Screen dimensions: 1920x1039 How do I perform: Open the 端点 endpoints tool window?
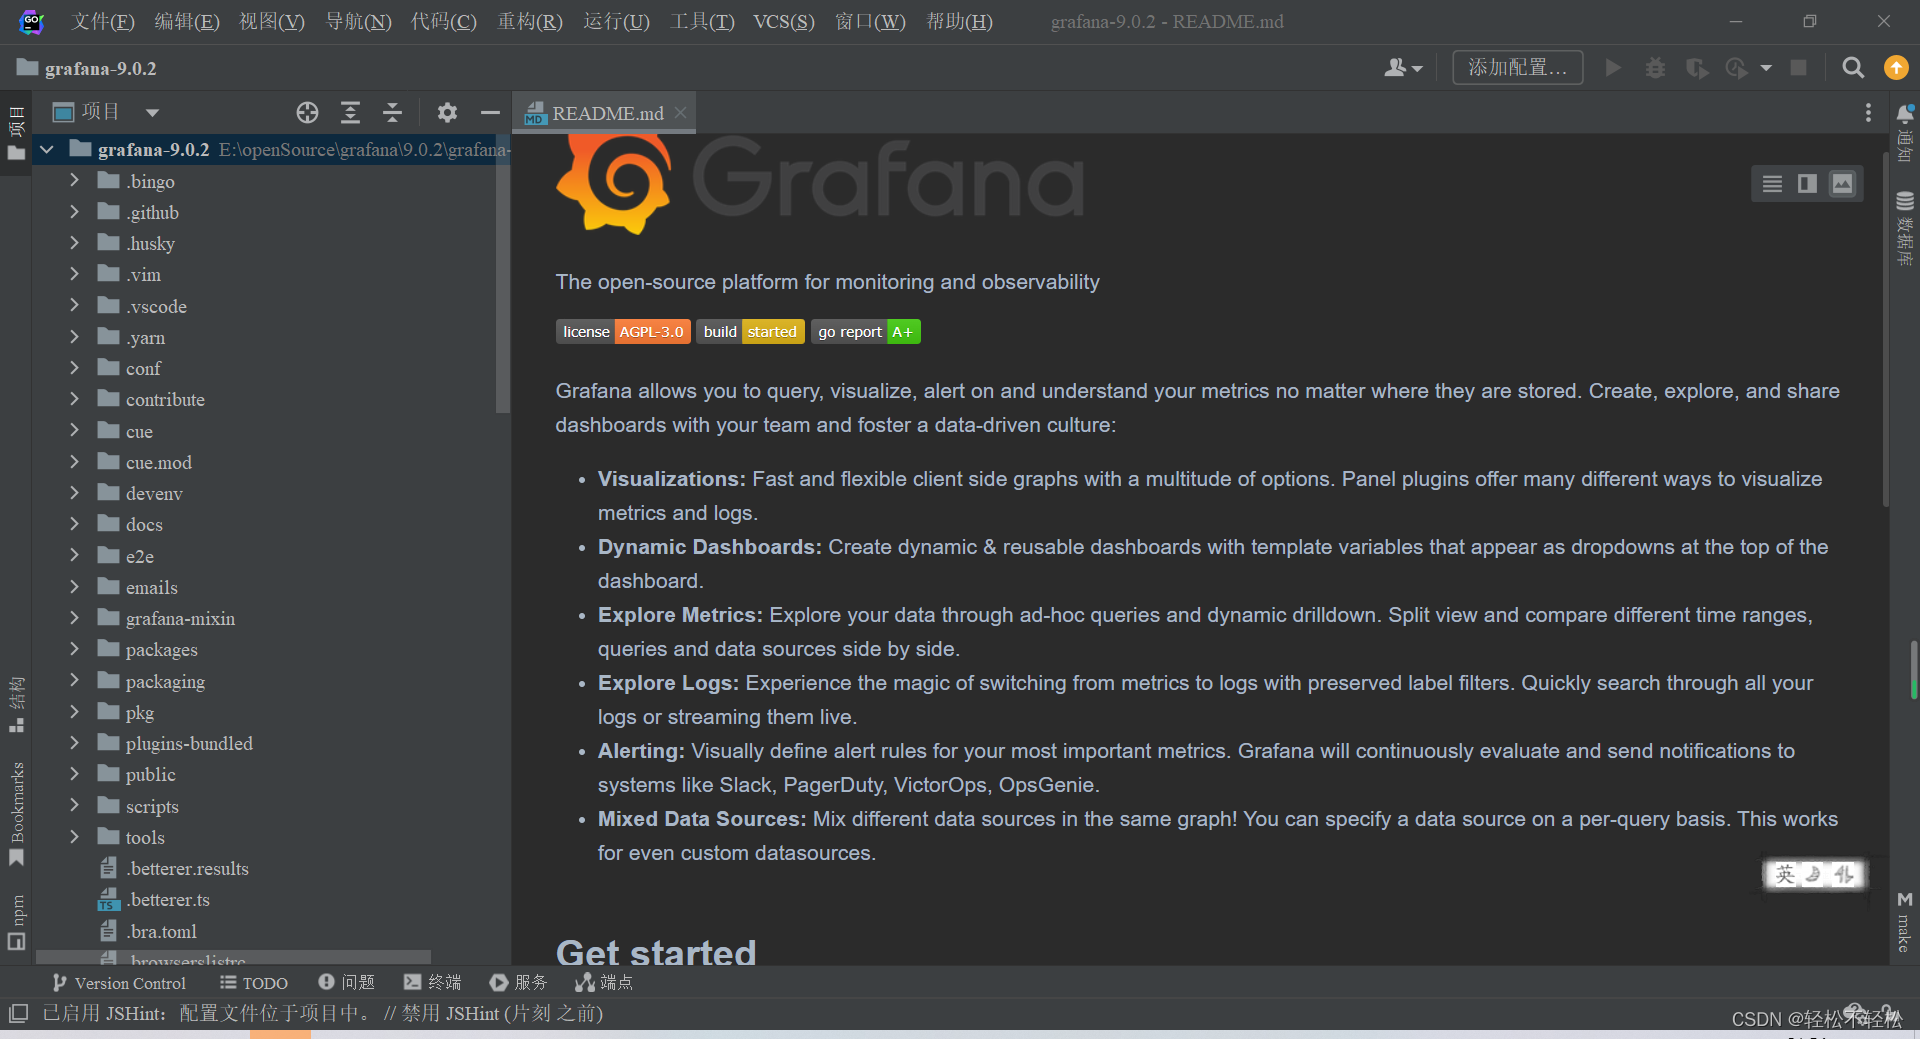(x=604, y=983)
